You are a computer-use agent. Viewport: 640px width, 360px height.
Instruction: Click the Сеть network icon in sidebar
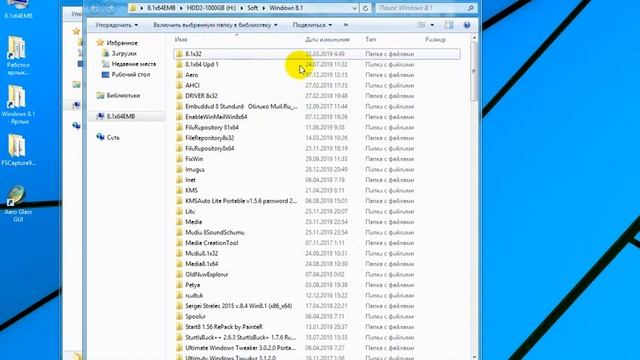tap(100, 137)
